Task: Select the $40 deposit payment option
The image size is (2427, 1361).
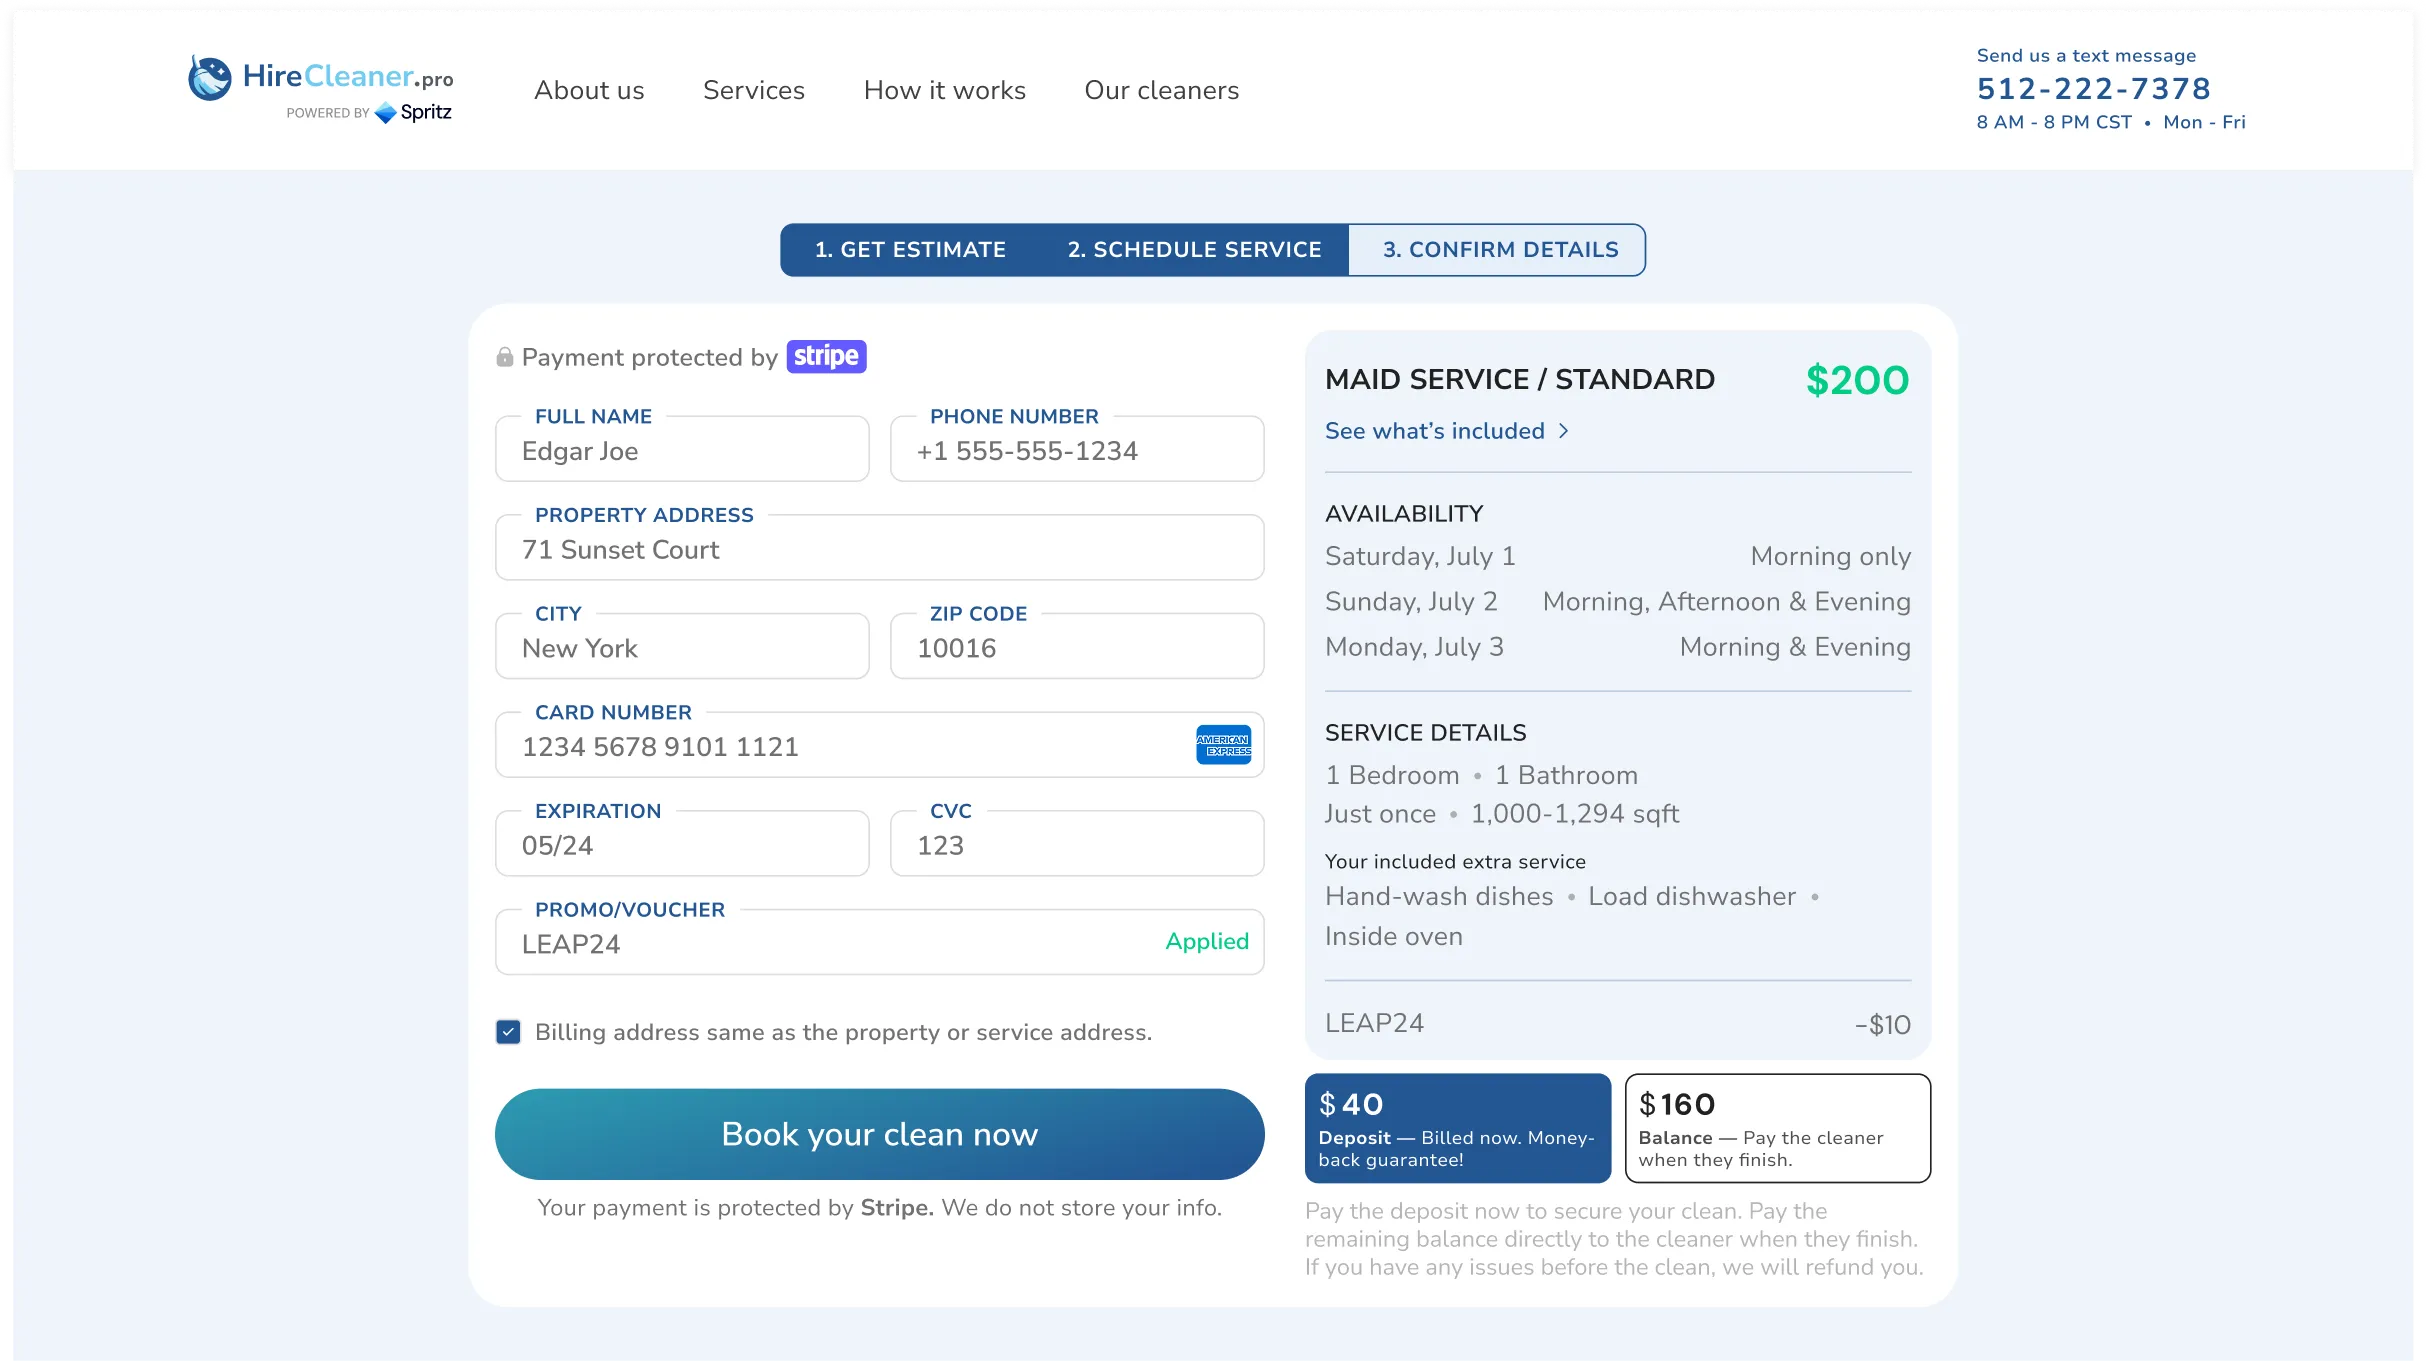Action: tap(1457, 1128)
